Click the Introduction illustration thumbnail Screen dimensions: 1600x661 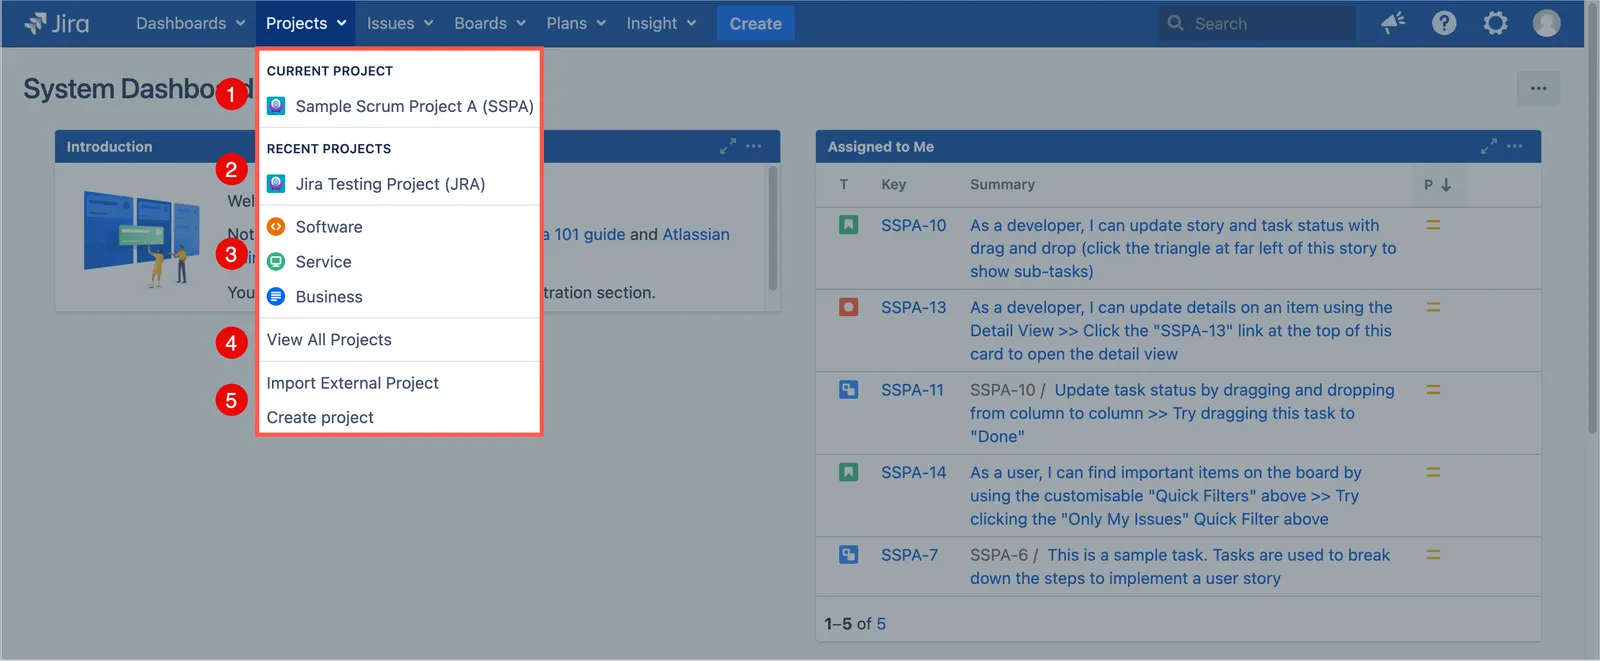coord(141,238)
